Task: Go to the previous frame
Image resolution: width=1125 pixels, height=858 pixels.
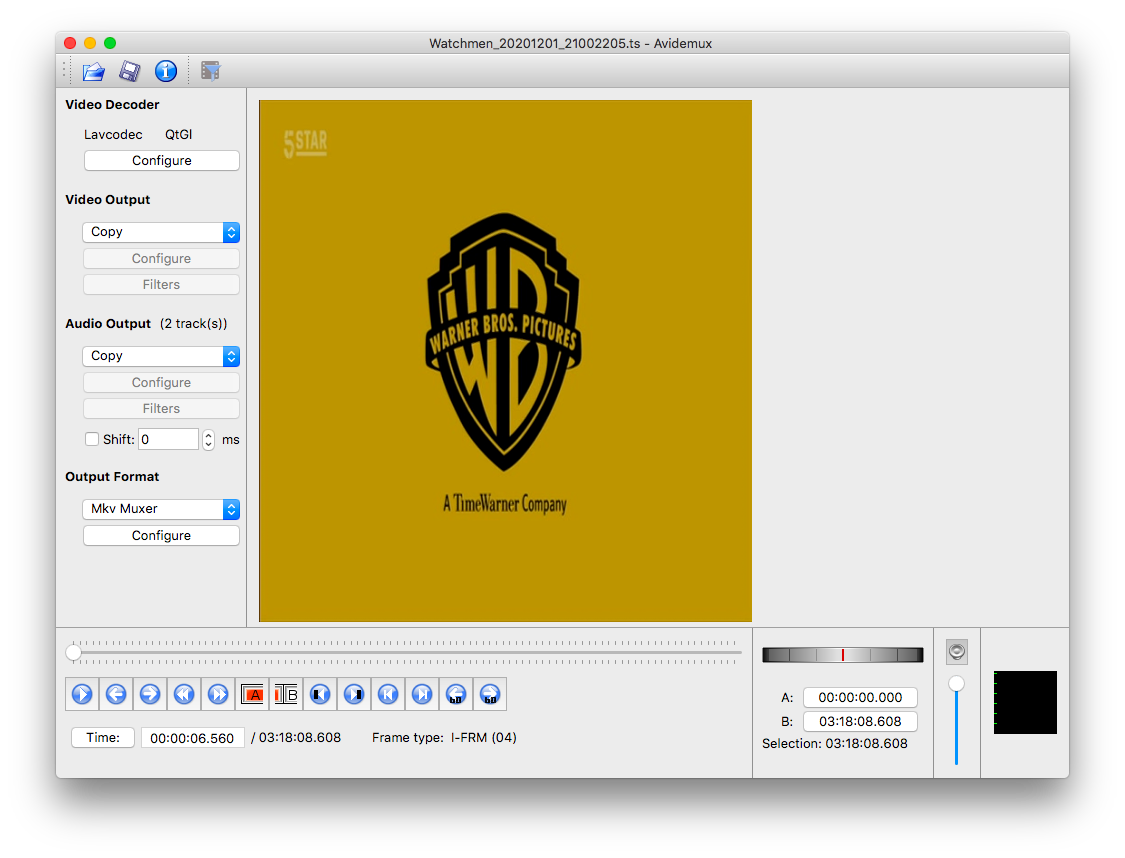Action: 116,694
